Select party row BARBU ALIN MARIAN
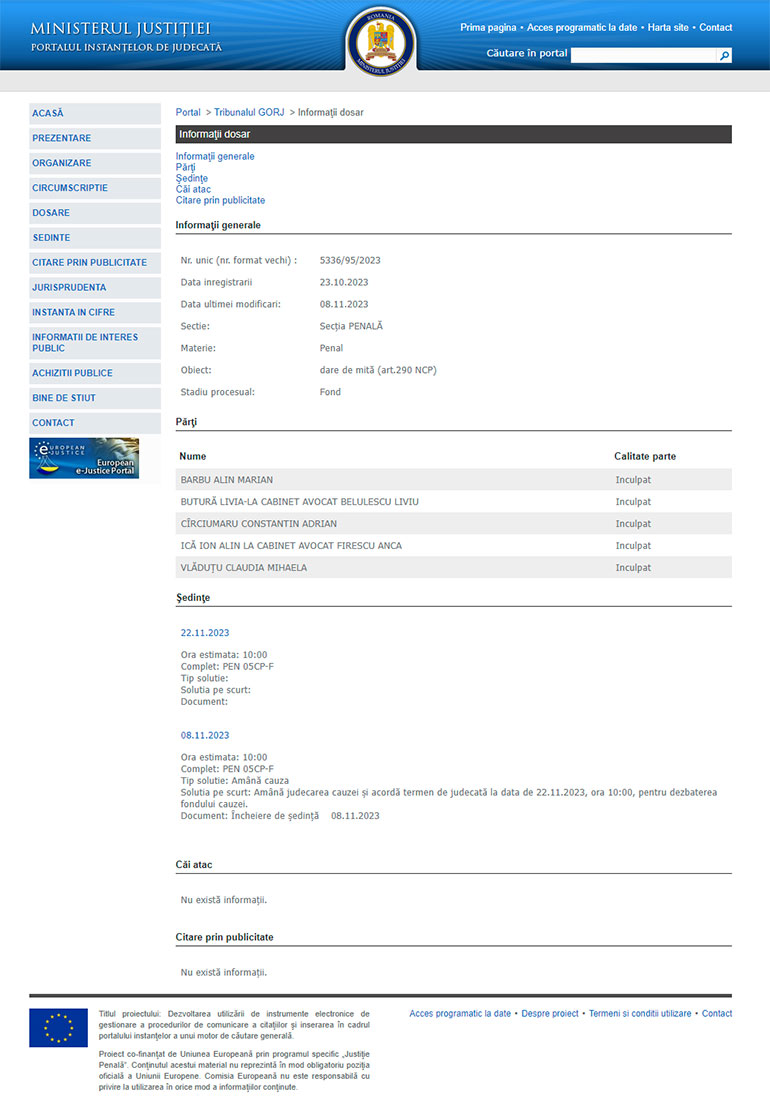770x1100 pixels. click(454, 480)
